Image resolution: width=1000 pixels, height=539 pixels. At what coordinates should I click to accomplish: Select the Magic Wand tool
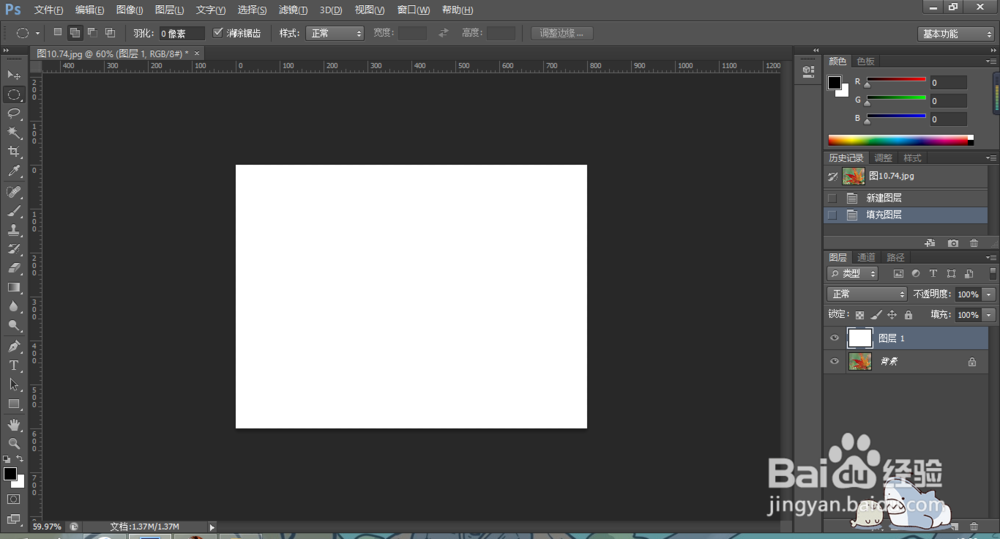coord(13,133)
